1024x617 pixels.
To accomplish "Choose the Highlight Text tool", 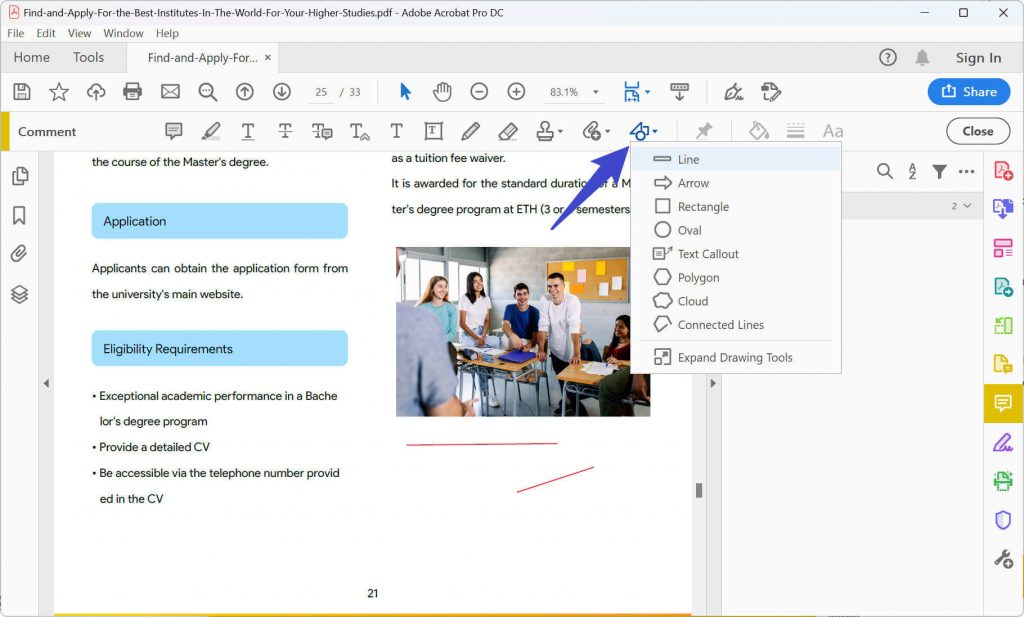I will point(210,130).
